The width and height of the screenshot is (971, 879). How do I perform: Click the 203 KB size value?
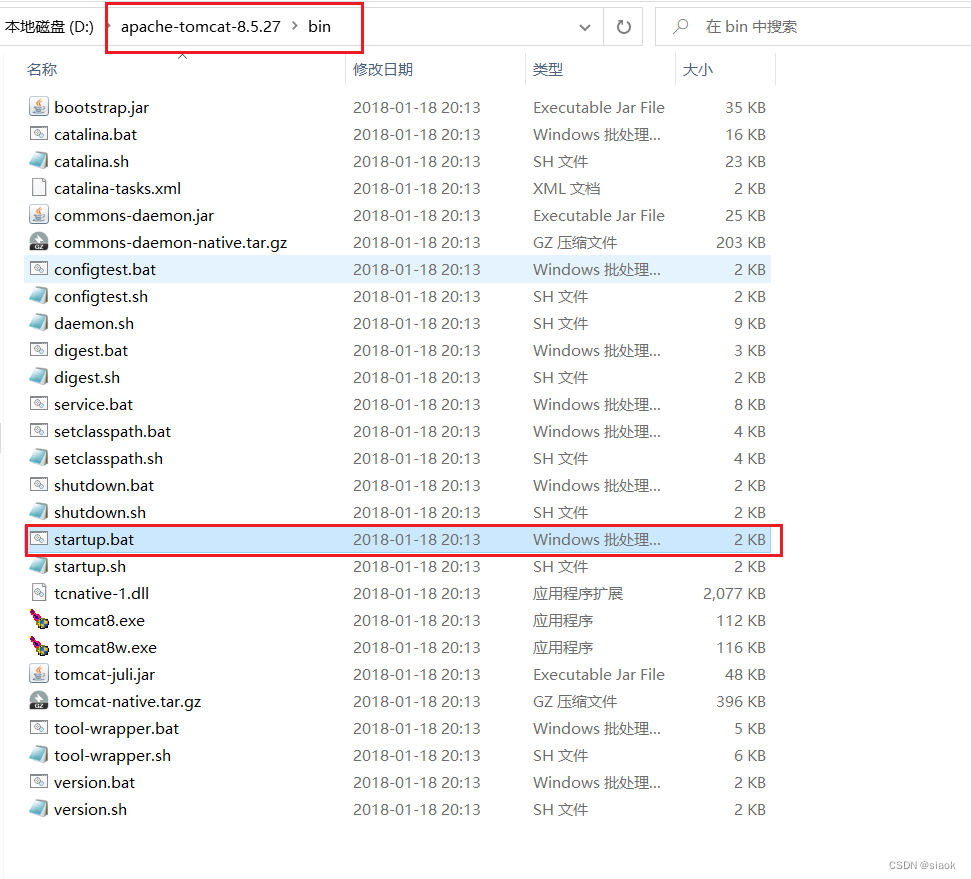click(741, 243)
